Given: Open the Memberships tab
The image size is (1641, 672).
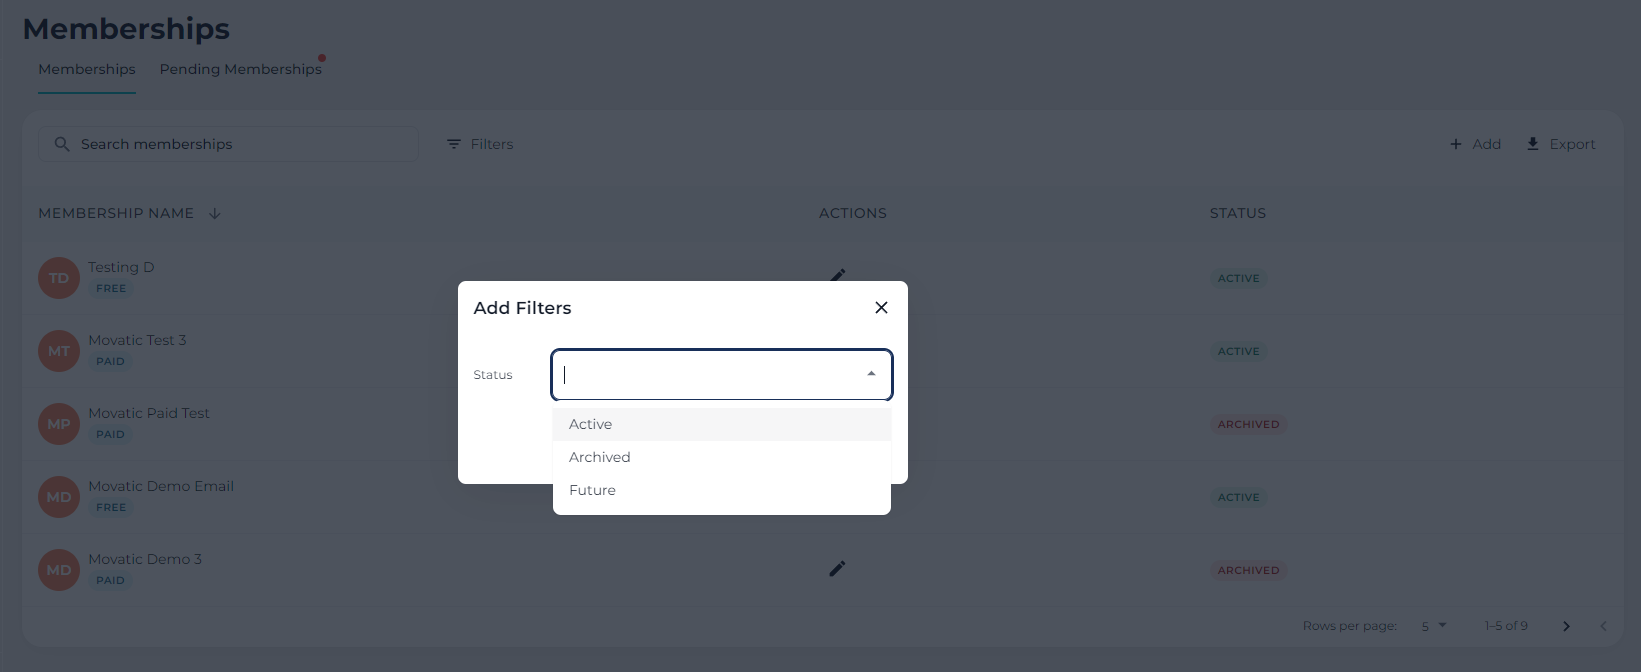Looking at the screenshot, I should 87,69.
